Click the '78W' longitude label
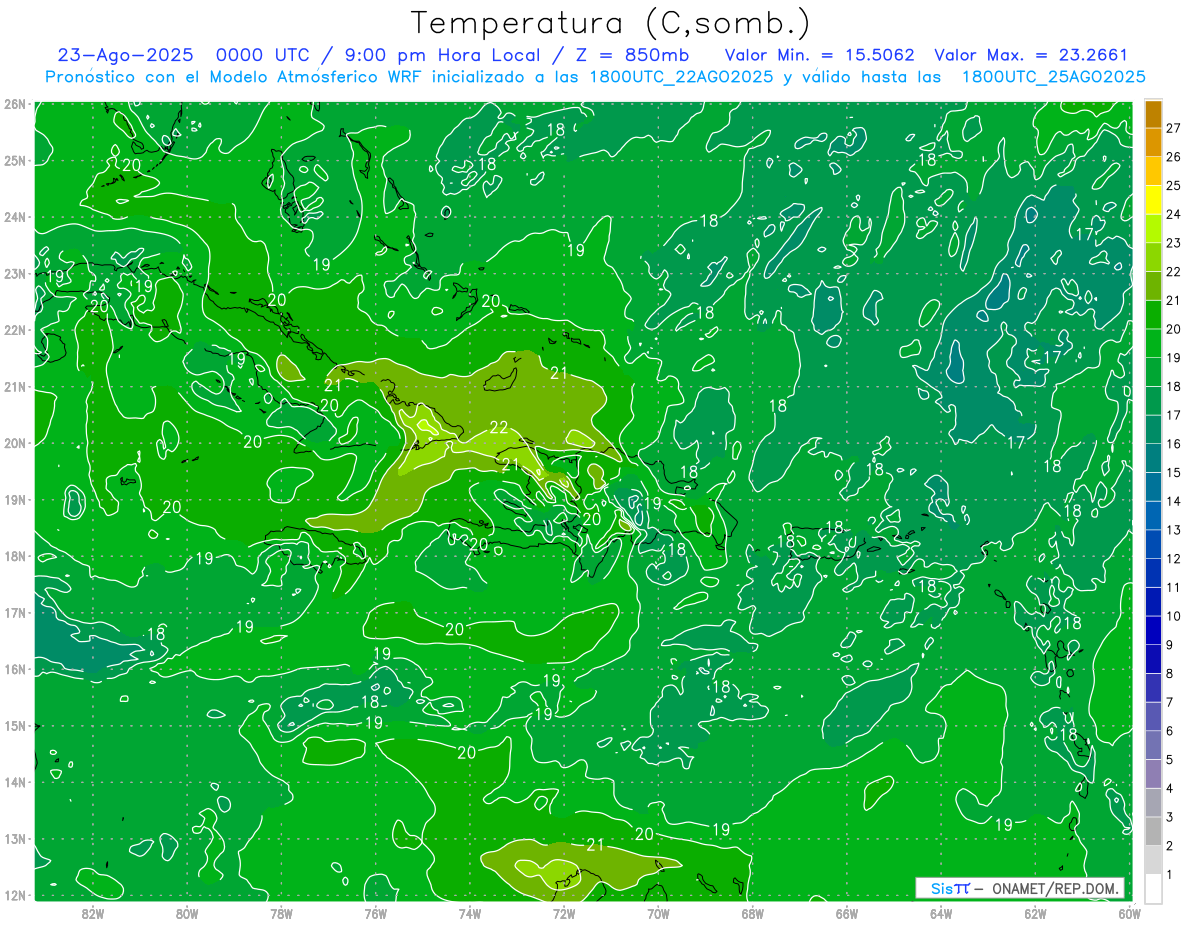The image size is (1200, 927). (x=281, y=913)
